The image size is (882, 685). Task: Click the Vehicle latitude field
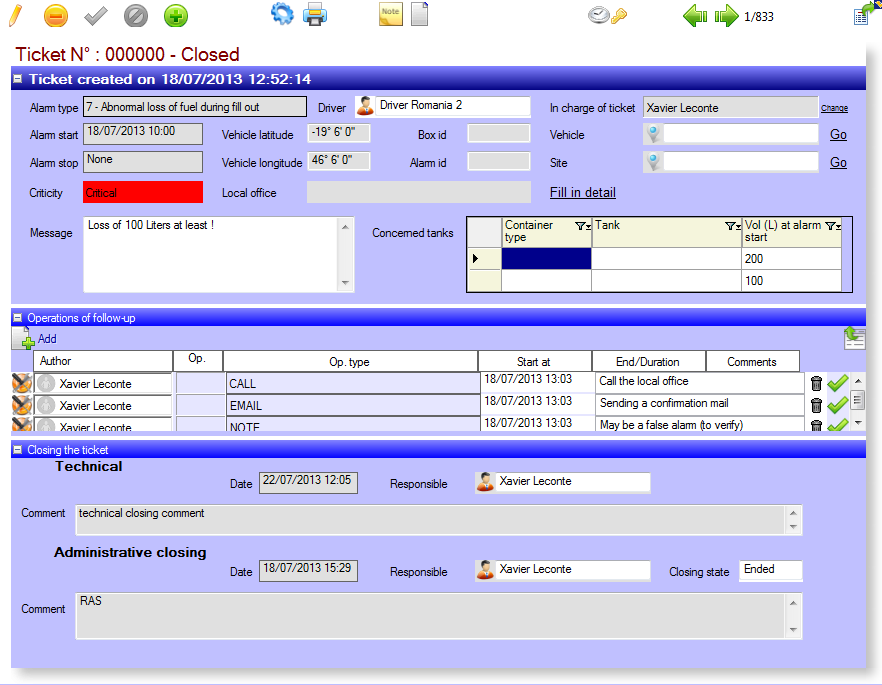[339, 133]
